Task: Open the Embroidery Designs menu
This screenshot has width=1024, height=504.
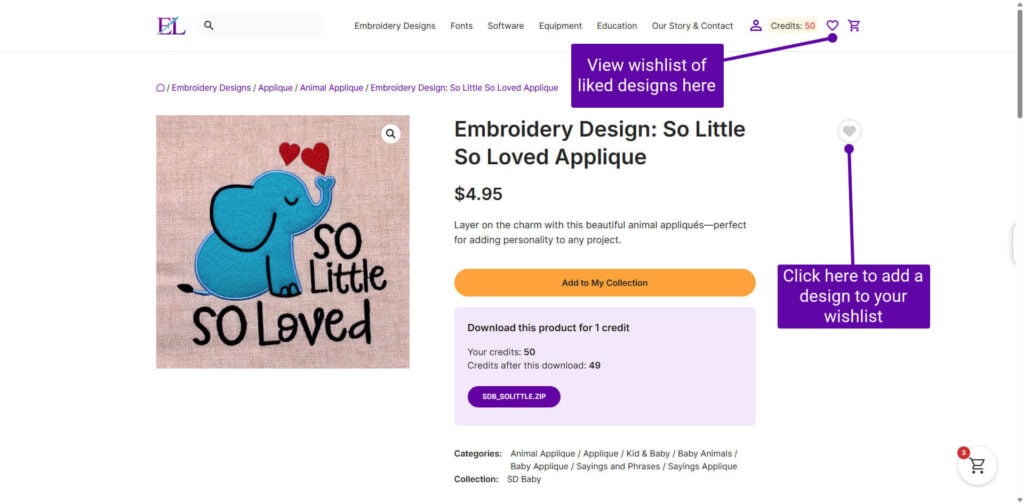Action: [394, 26]
